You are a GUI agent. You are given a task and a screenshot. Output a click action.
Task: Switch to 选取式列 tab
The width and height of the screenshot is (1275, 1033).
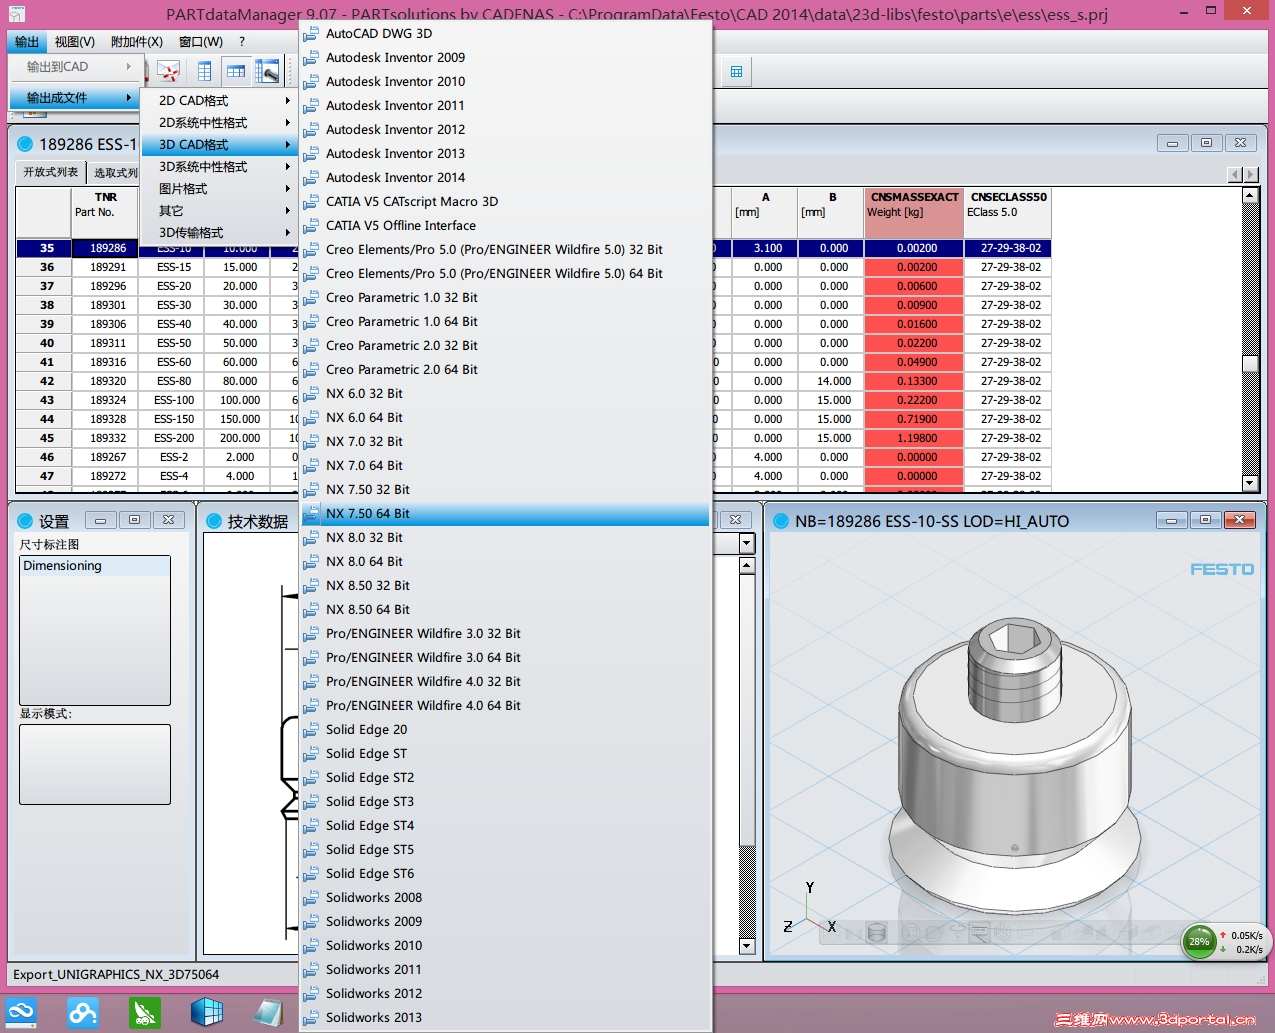(115, 172)
